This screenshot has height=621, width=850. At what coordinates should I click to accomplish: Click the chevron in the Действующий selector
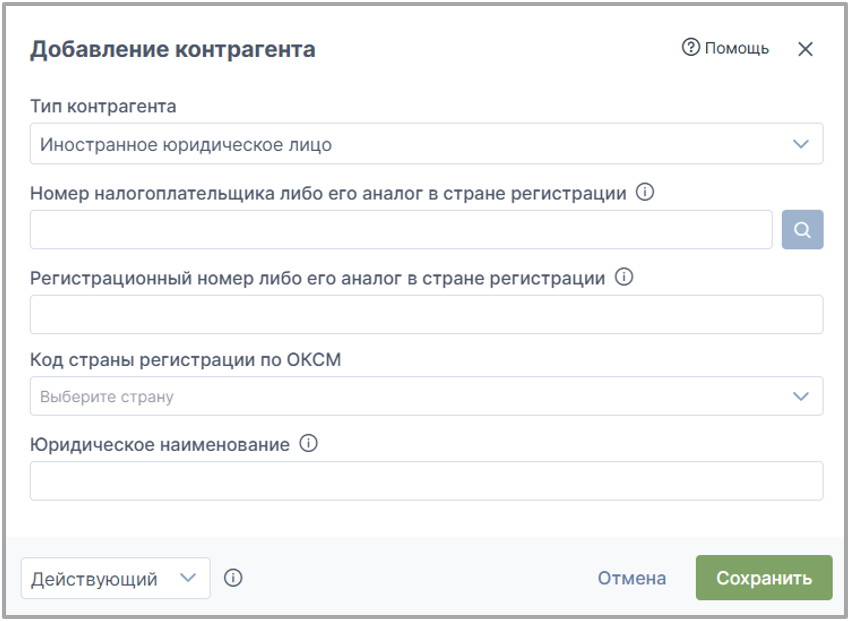188,578
